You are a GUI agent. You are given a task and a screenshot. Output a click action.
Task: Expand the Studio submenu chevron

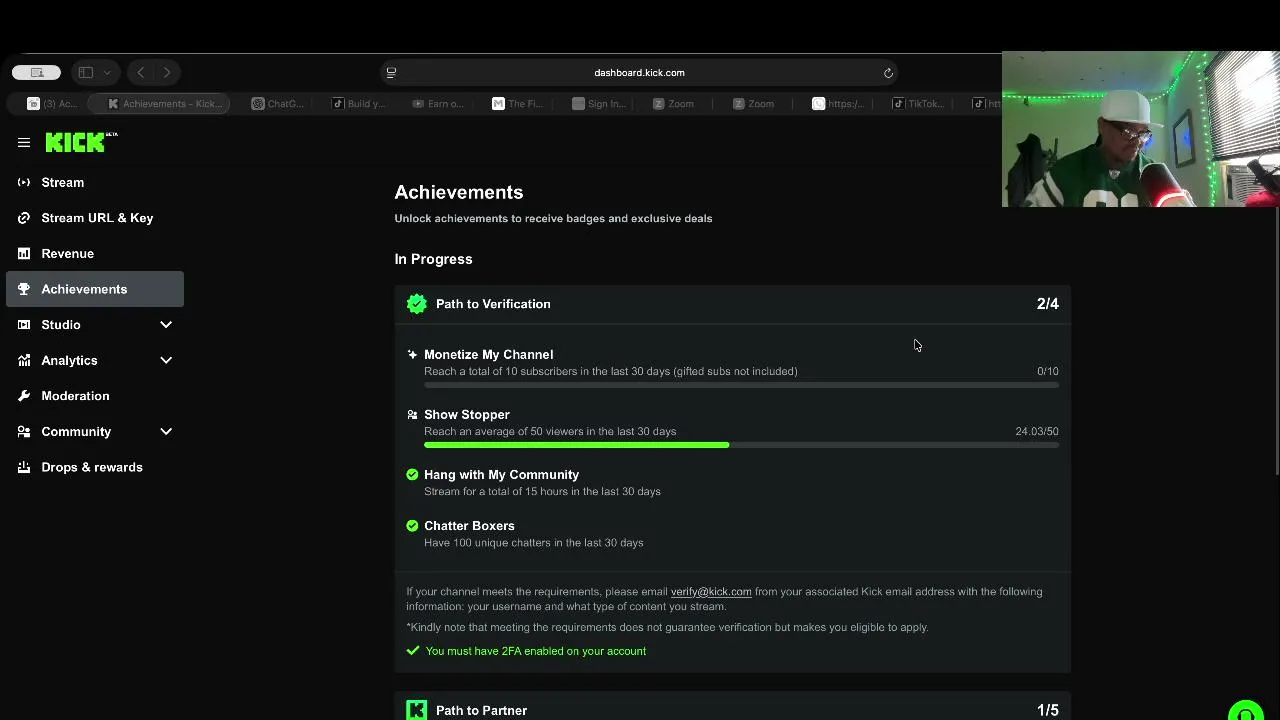pyautogui.click(x=166, y=325)
